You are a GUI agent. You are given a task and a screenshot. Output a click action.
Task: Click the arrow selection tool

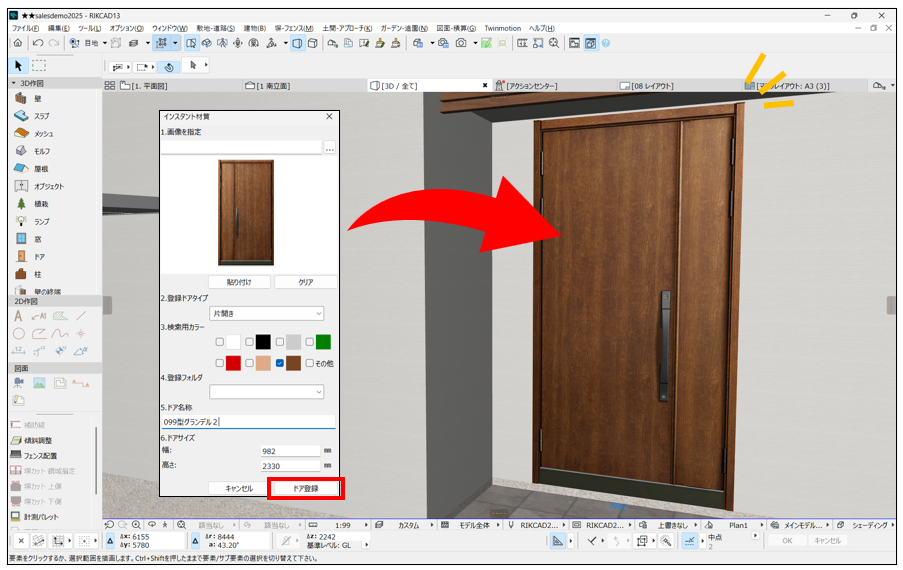coord(18,65)
